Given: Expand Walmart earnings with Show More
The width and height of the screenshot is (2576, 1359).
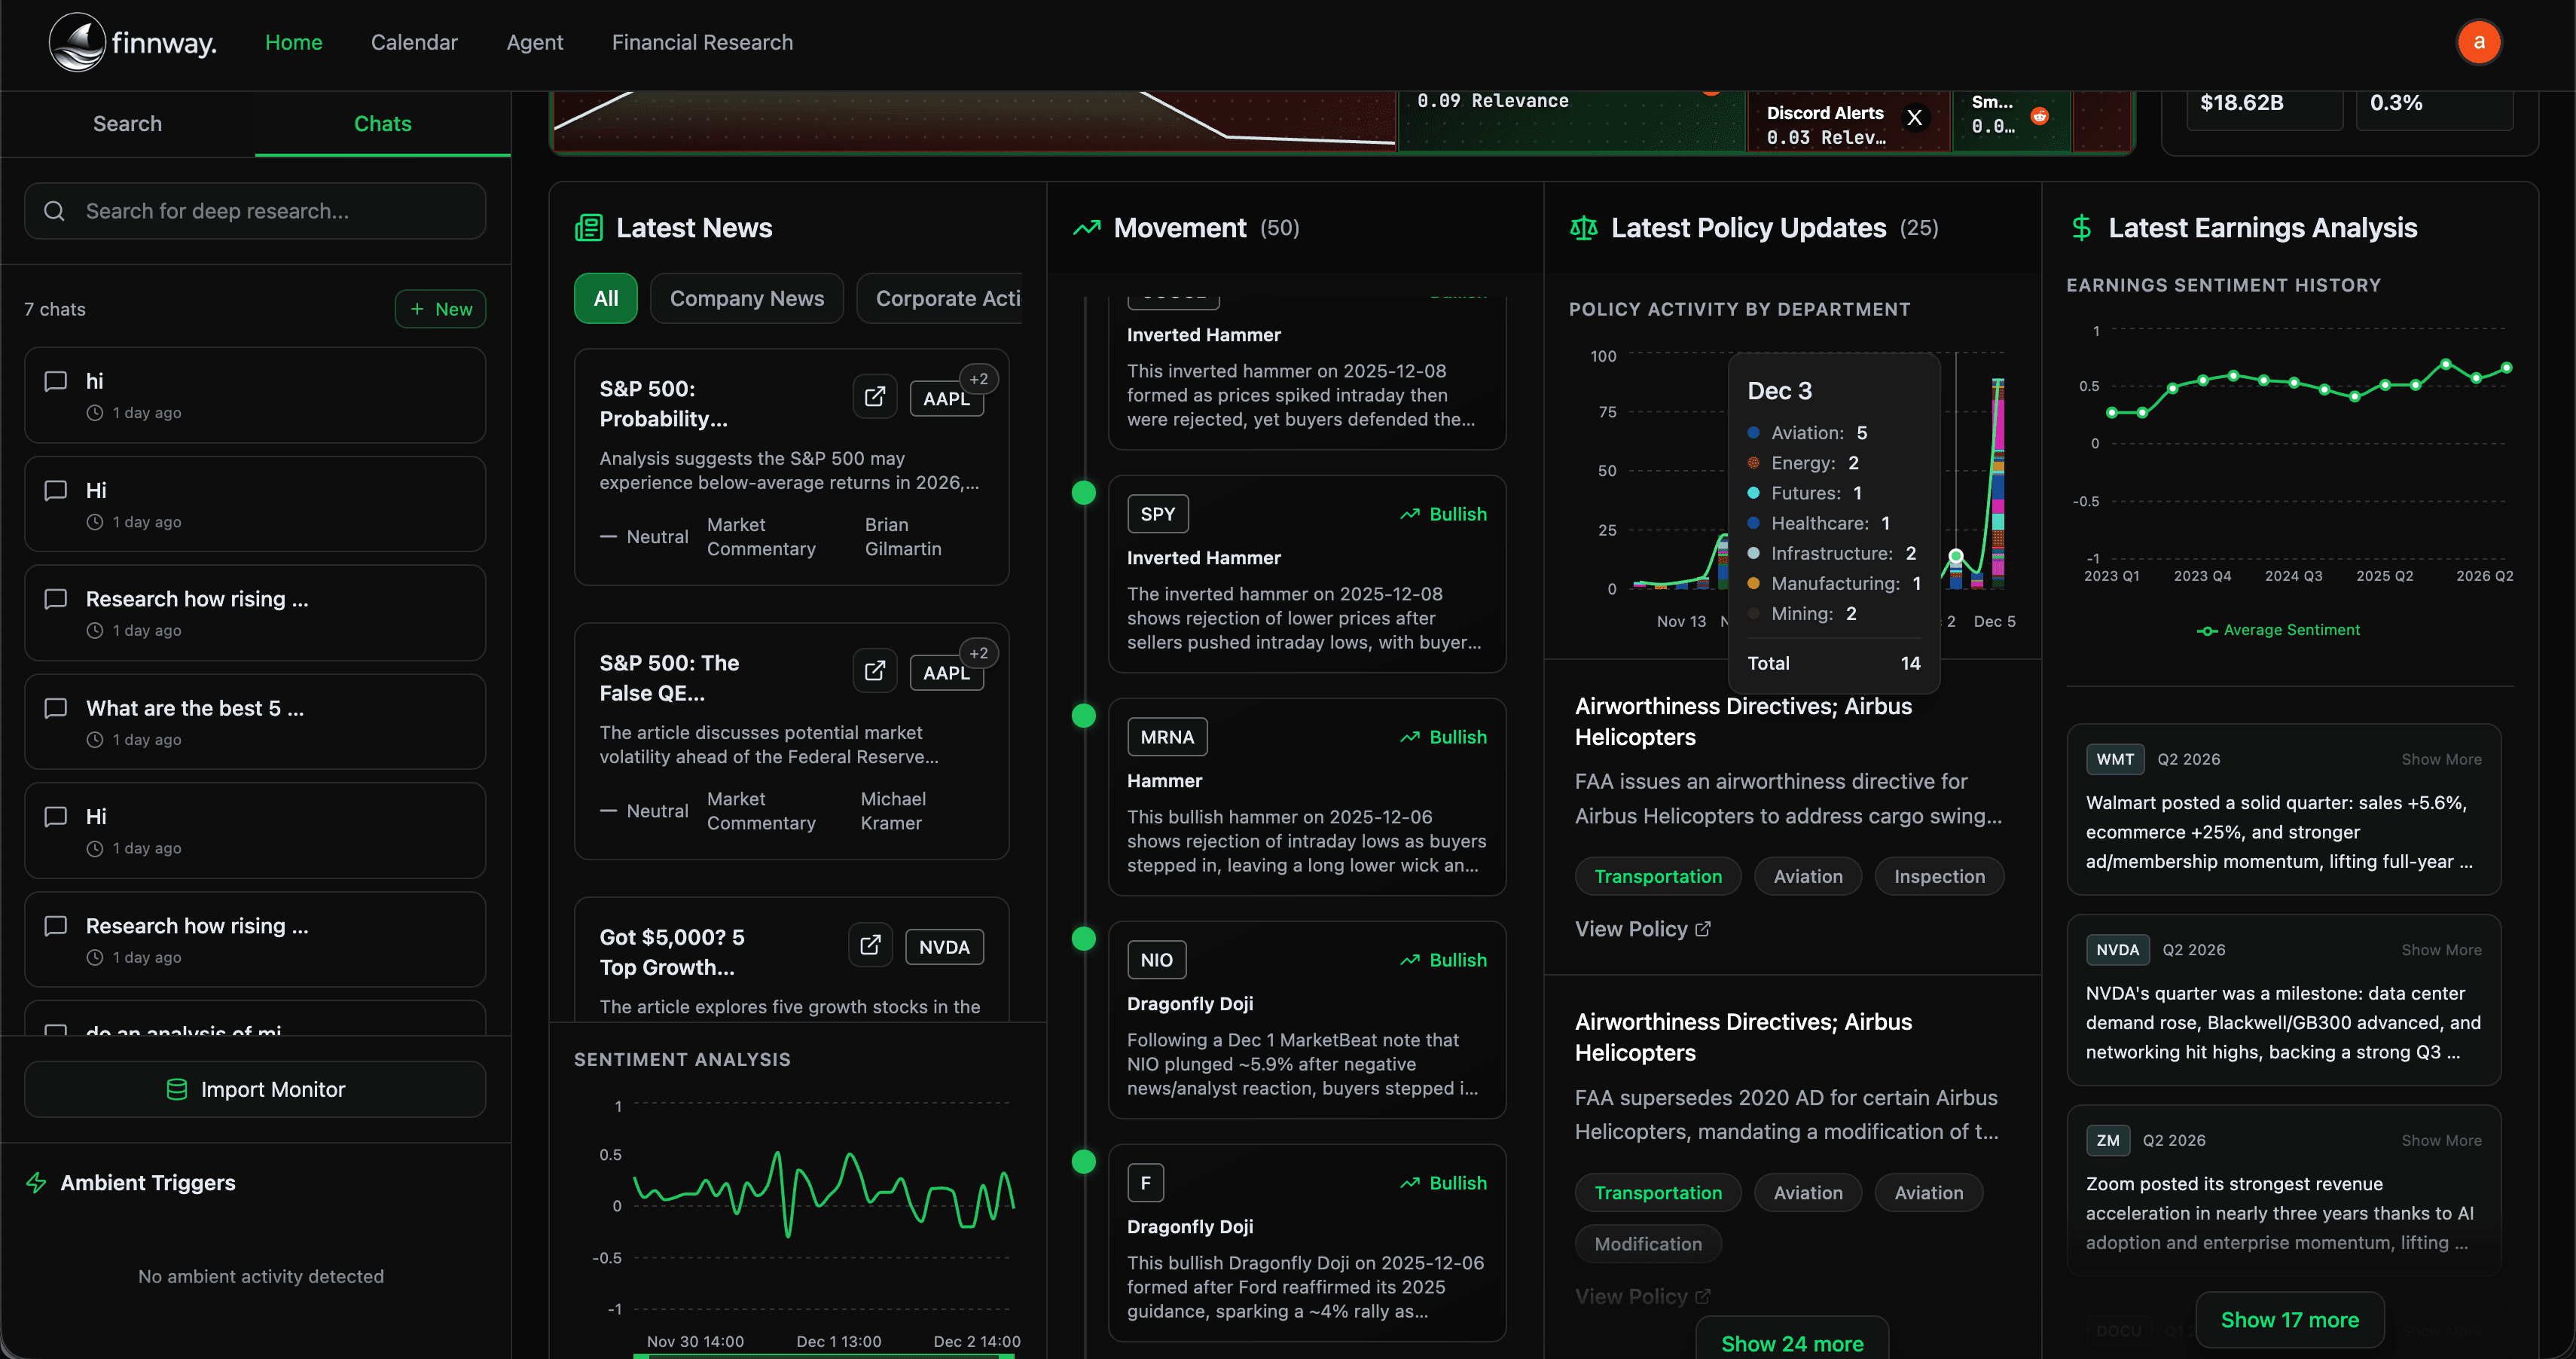Looking at the screenshot, I should [2440, 759].
